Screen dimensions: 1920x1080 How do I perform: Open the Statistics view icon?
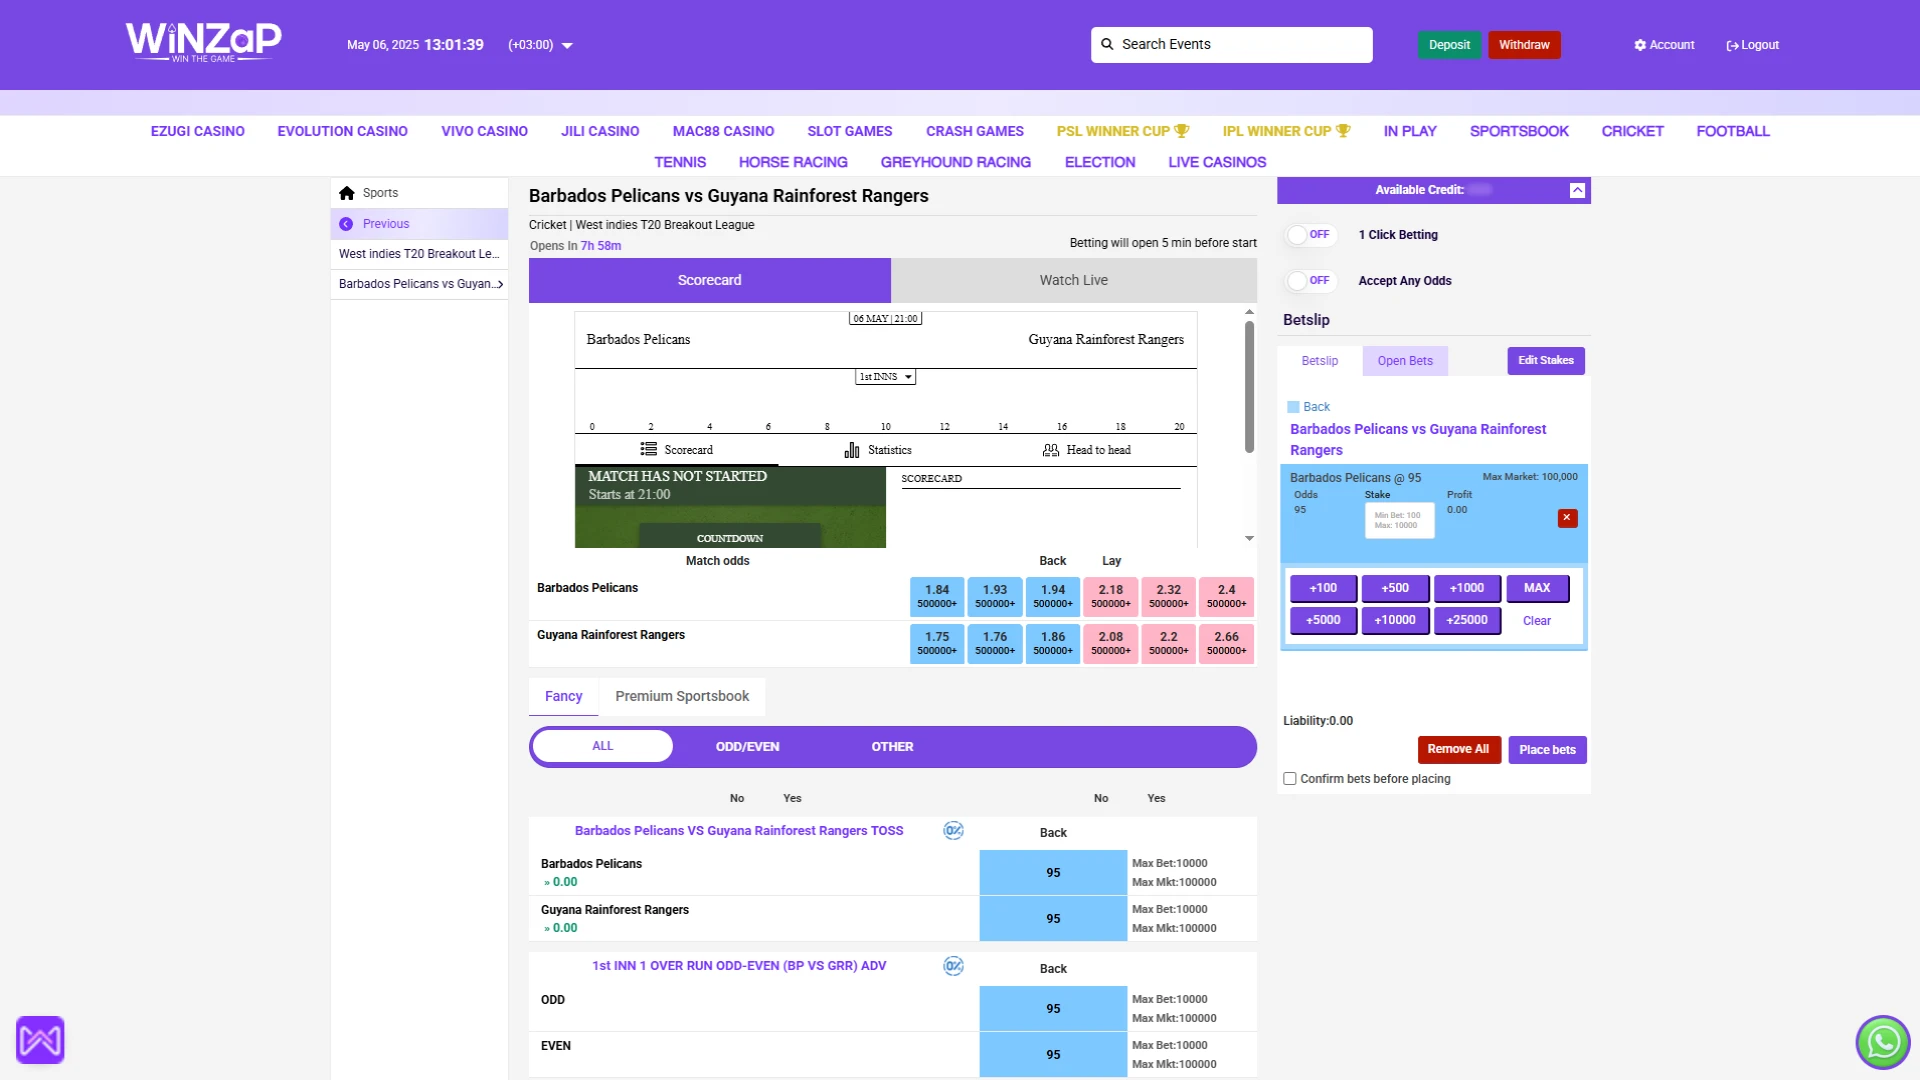[851, 449]
